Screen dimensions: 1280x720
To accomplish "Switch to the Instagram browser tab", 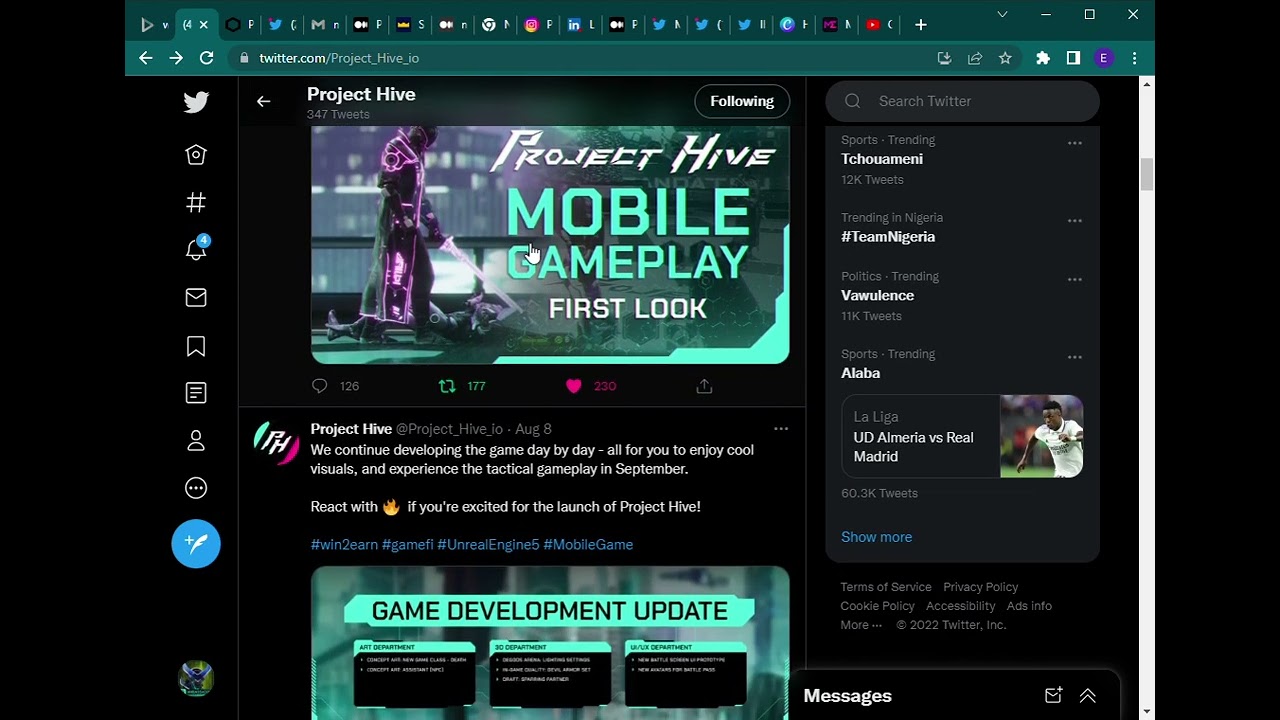I will pos(538,25).
